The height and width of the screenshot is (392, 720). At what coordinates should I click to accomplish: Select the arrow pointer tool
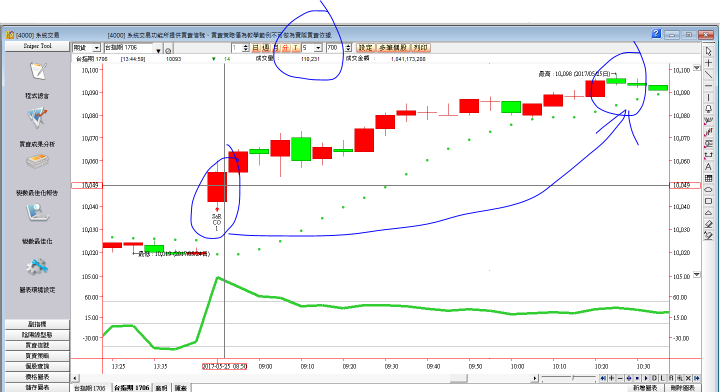click(x=708, y=51)
